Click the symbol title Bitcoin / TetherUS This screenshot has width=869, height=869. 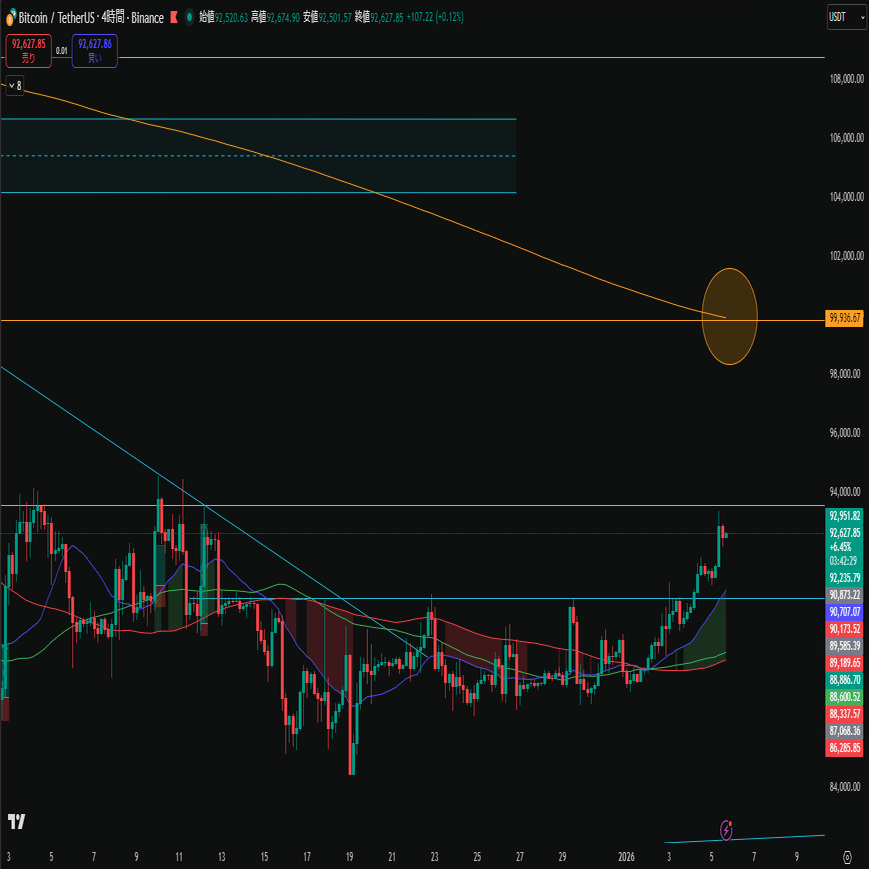click(56, 18)
